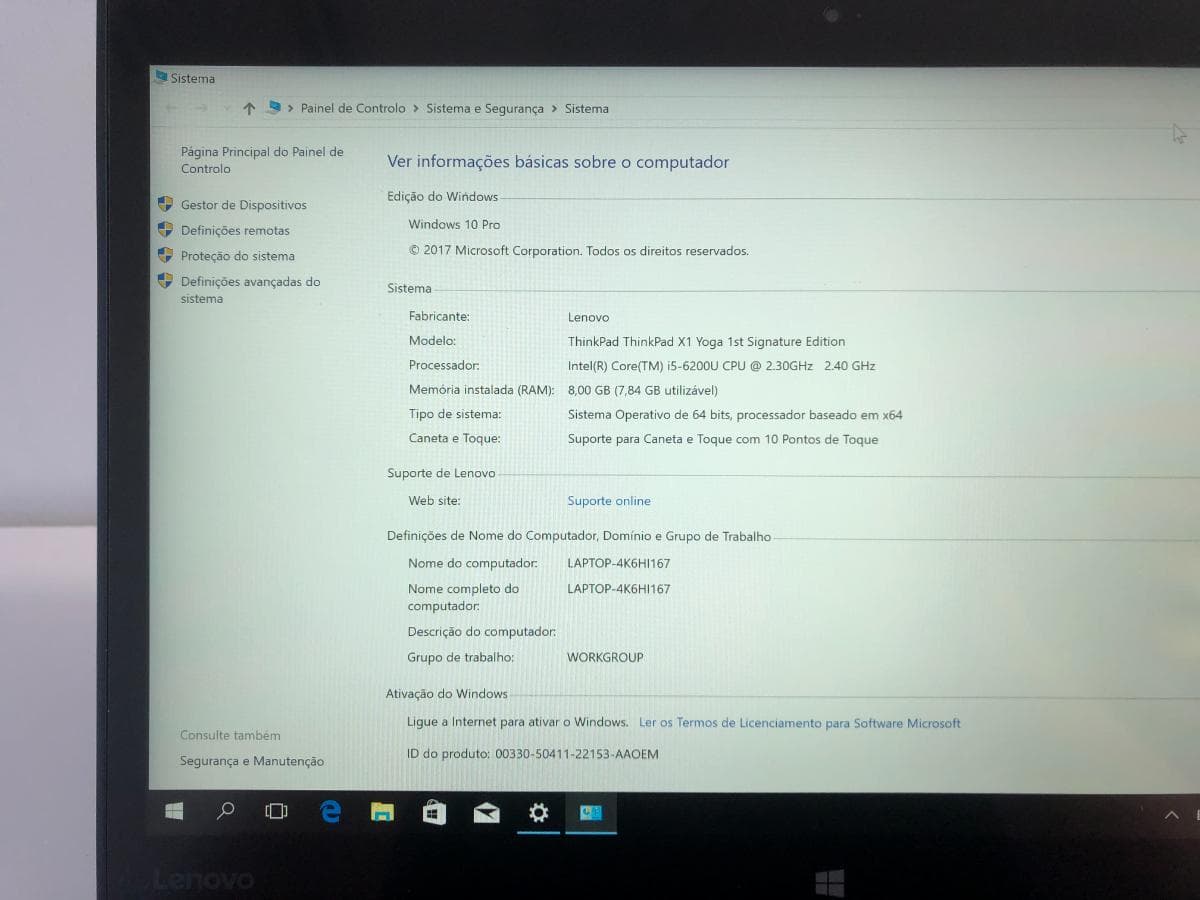Open Microsoft Store from taskbar
1200x900 pixels.
[x=433, y=811]
